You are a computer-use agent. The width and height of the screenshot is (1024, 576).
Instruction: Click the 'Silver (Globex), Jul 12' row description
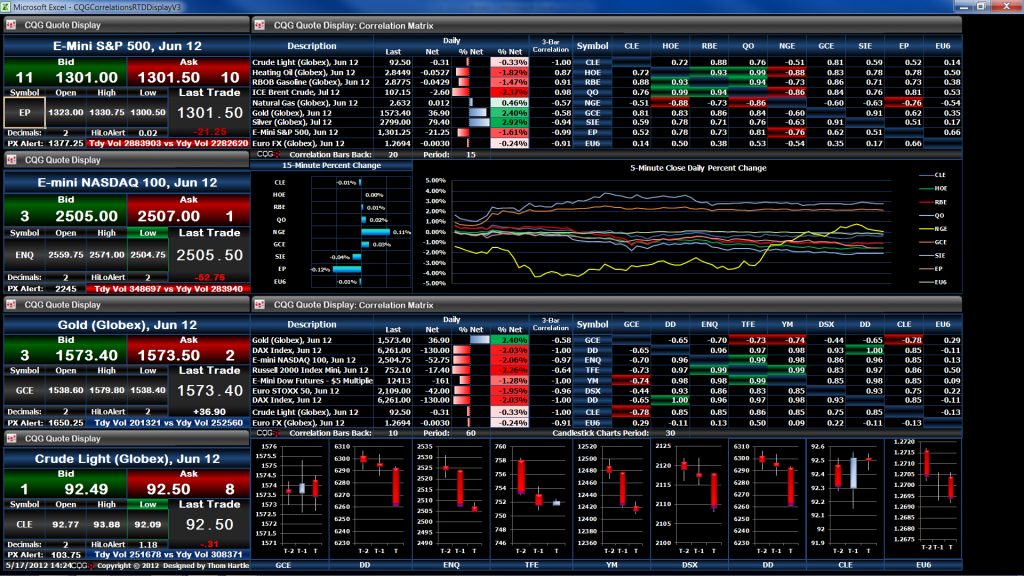(292, 122)
